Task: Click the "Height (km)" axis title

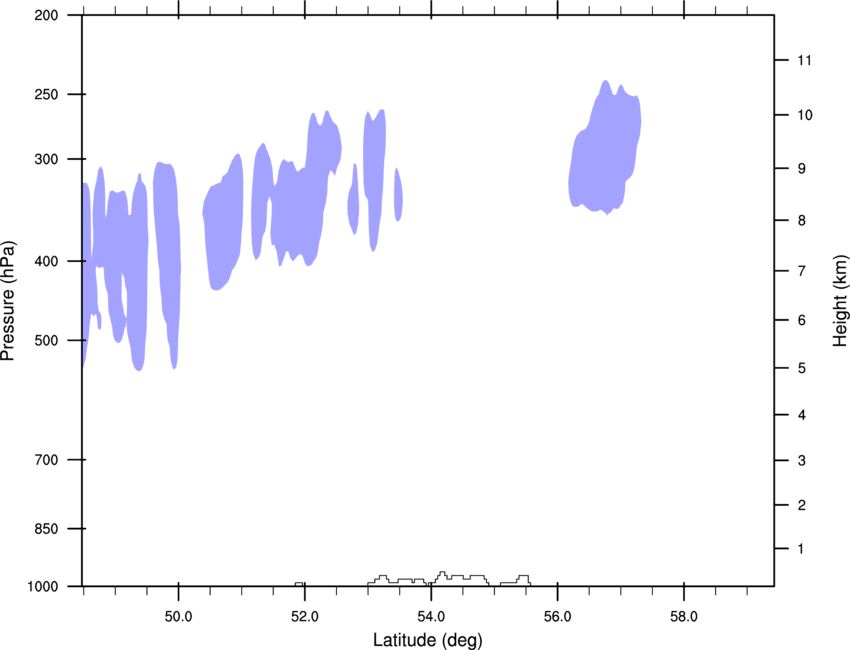Action: (840, 301)
